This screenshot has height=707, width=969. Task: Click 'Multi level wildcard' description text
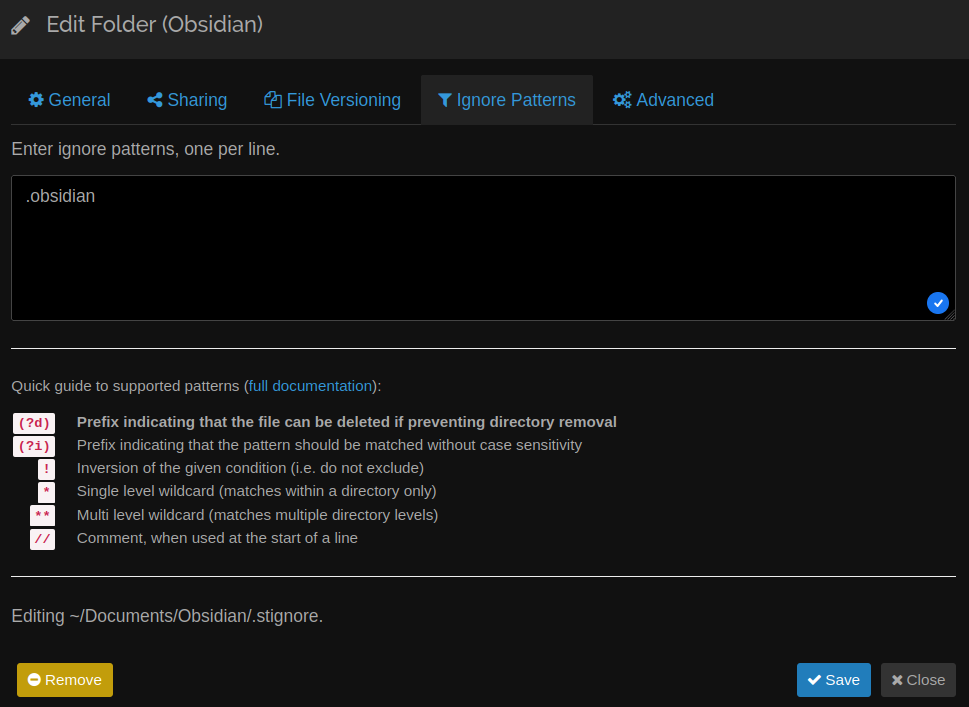click(x=257, y=515)
